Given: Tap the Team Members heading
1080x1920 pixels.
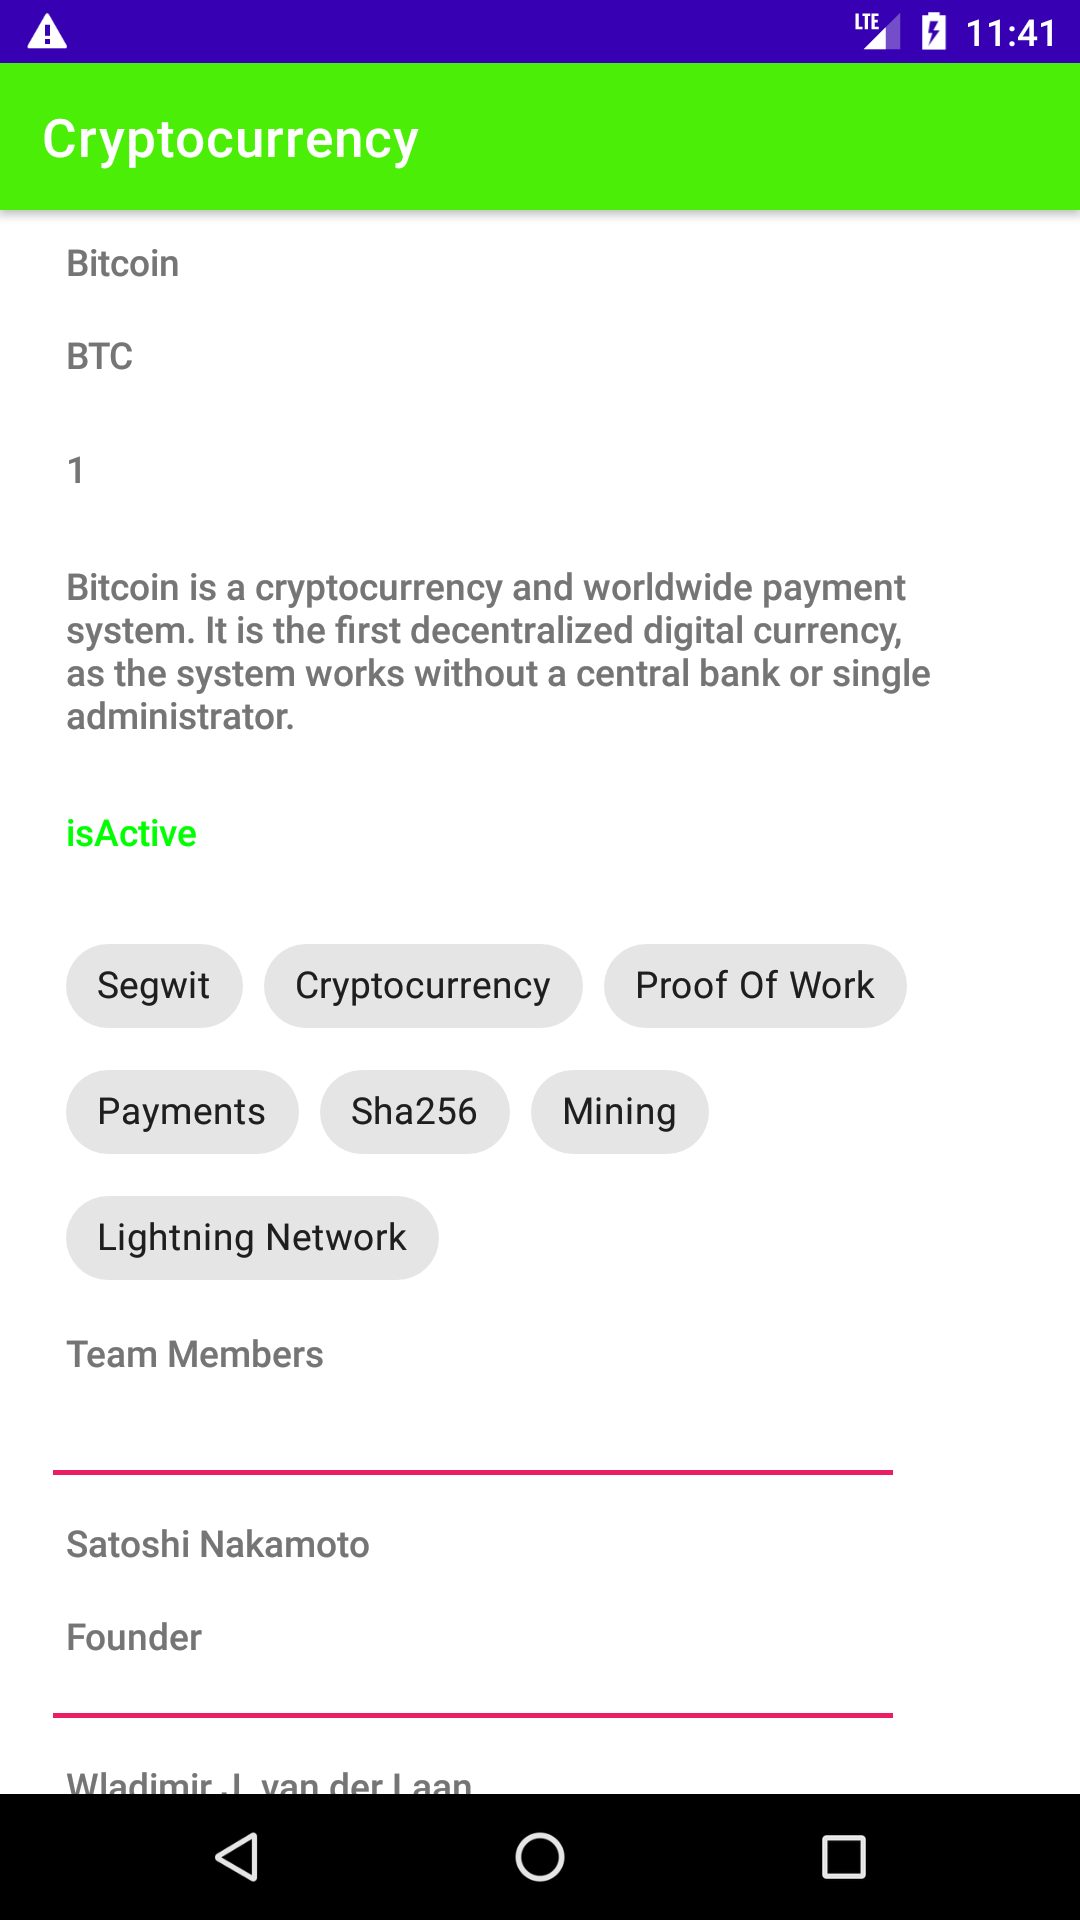Looking at the screenshot, I should tap(195, 1354).
